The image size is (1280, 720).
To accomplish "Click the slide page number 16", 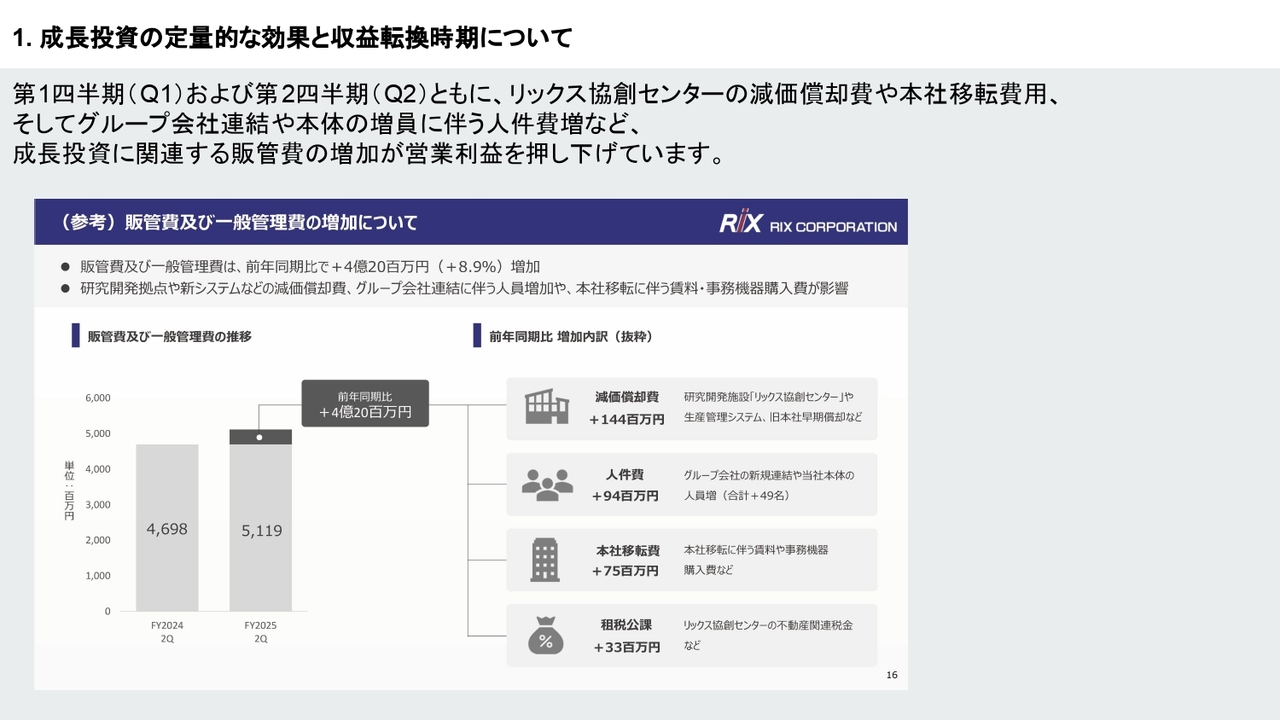I will pyautogui.click(x=891, y=676).
